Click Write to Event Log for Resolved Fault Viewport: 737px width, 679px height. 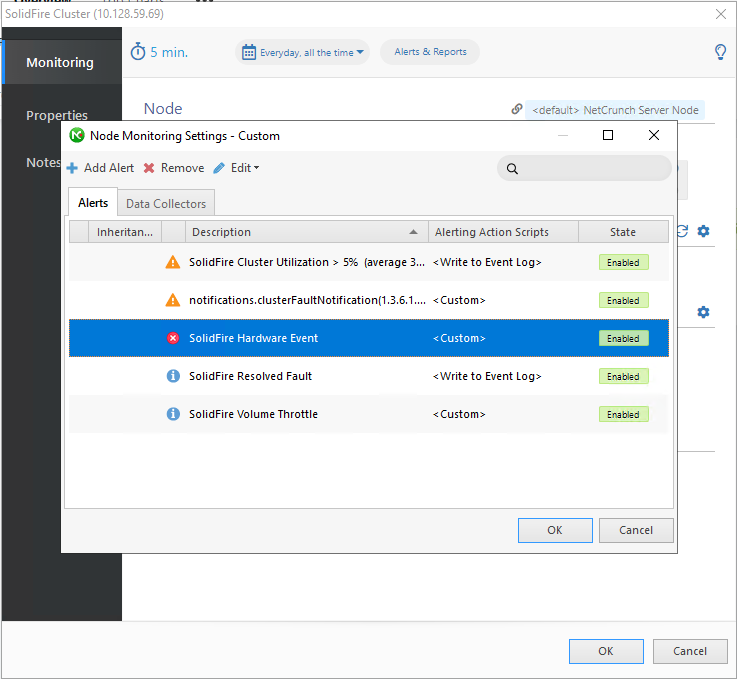[487, 376]
